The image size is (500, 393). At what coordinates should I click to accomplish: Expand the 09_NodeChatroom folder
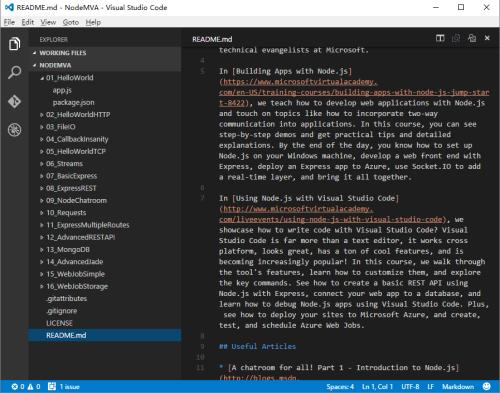(x=105, y=200)
